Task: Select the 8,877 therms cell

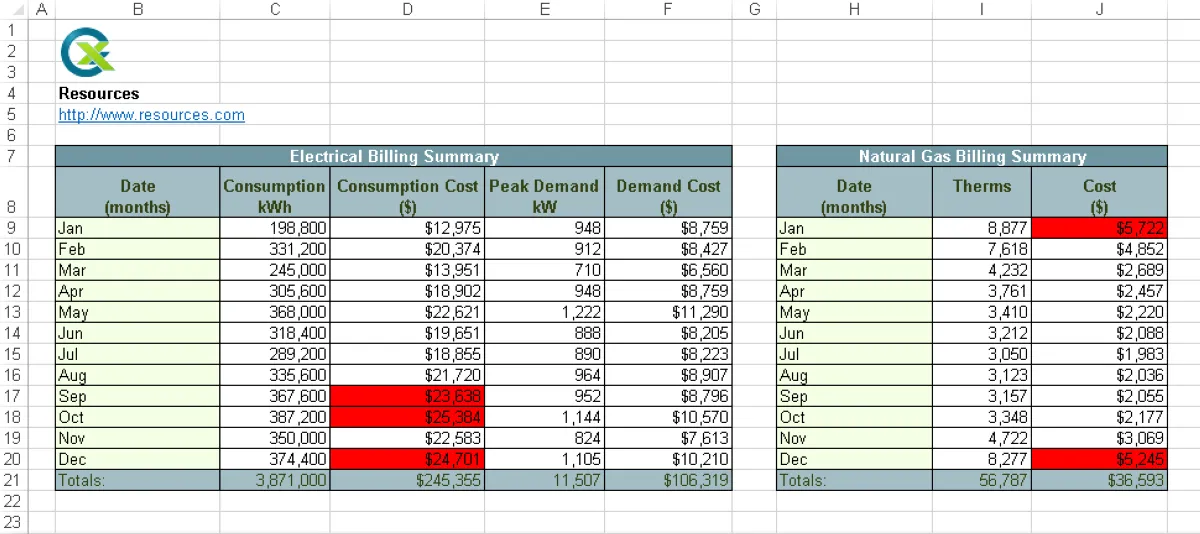Action: click(x=982, y=228)
